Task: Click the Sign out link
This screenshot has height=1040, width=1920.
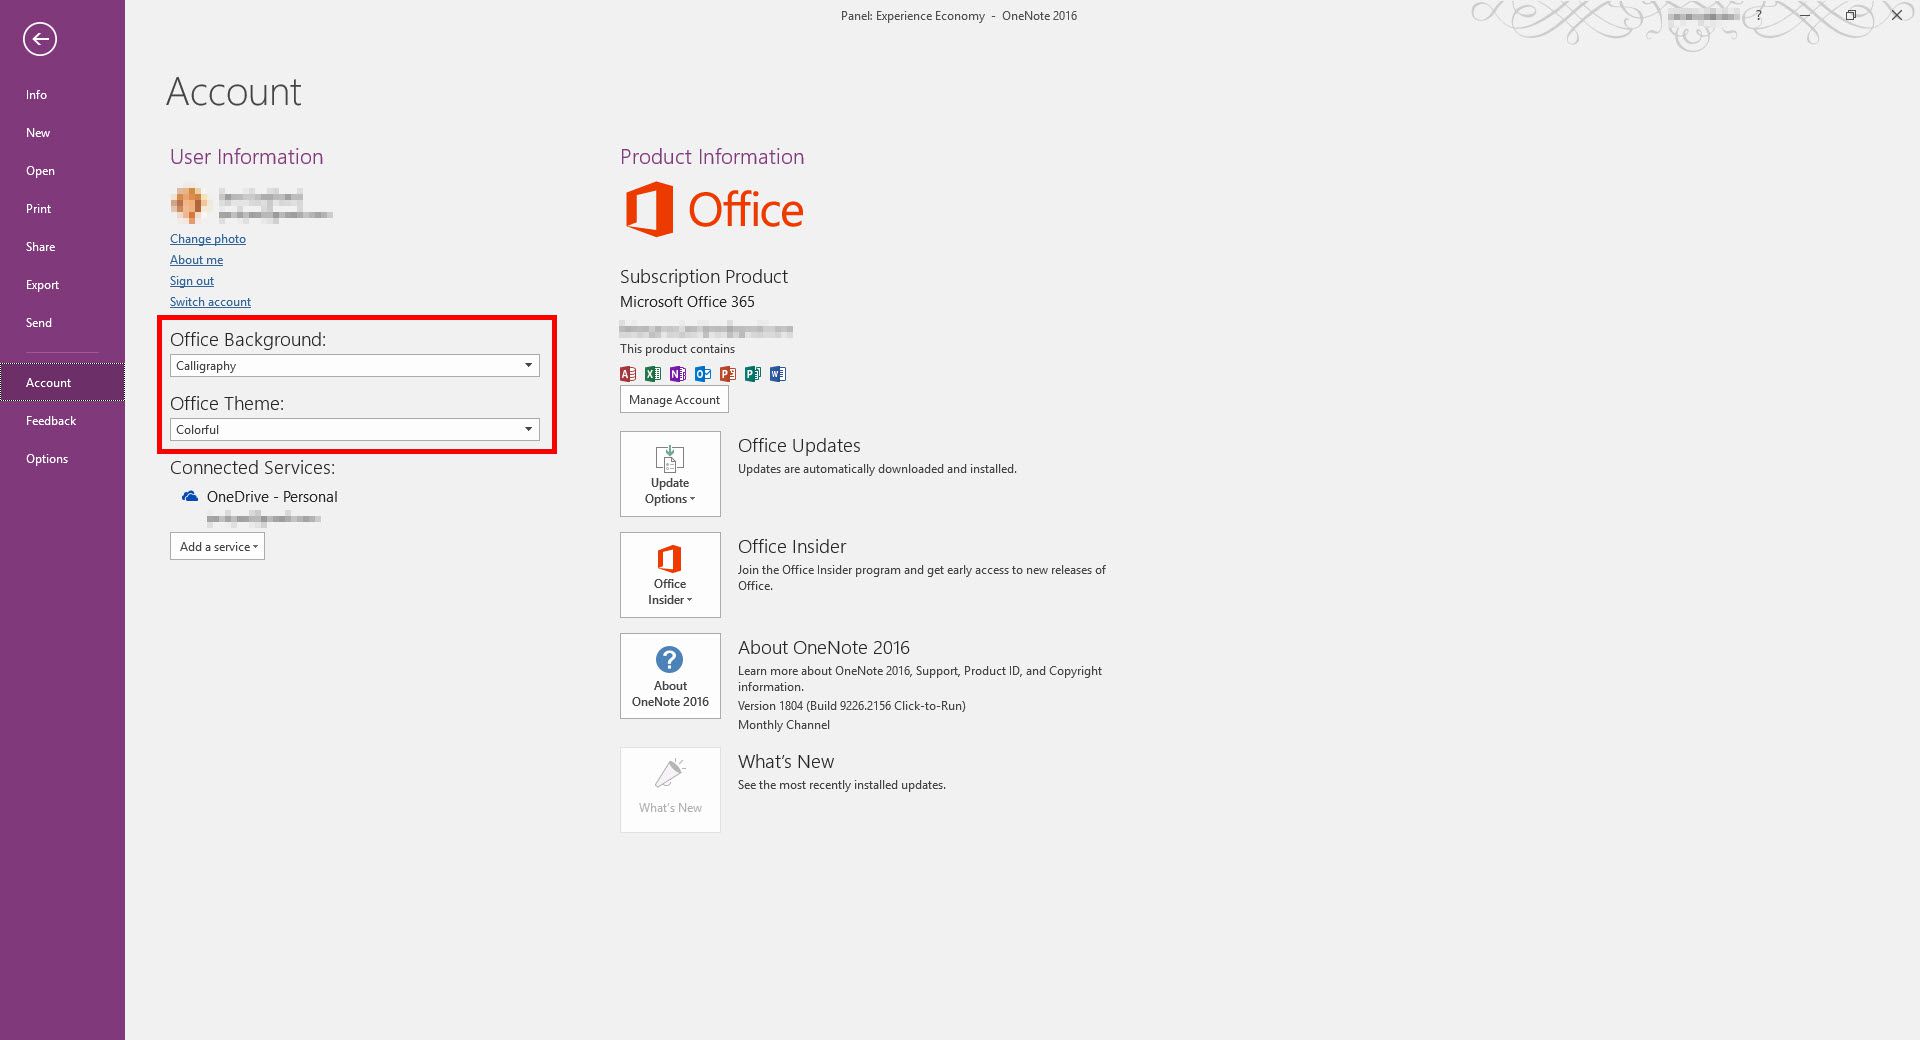Action: coord(192,281)
